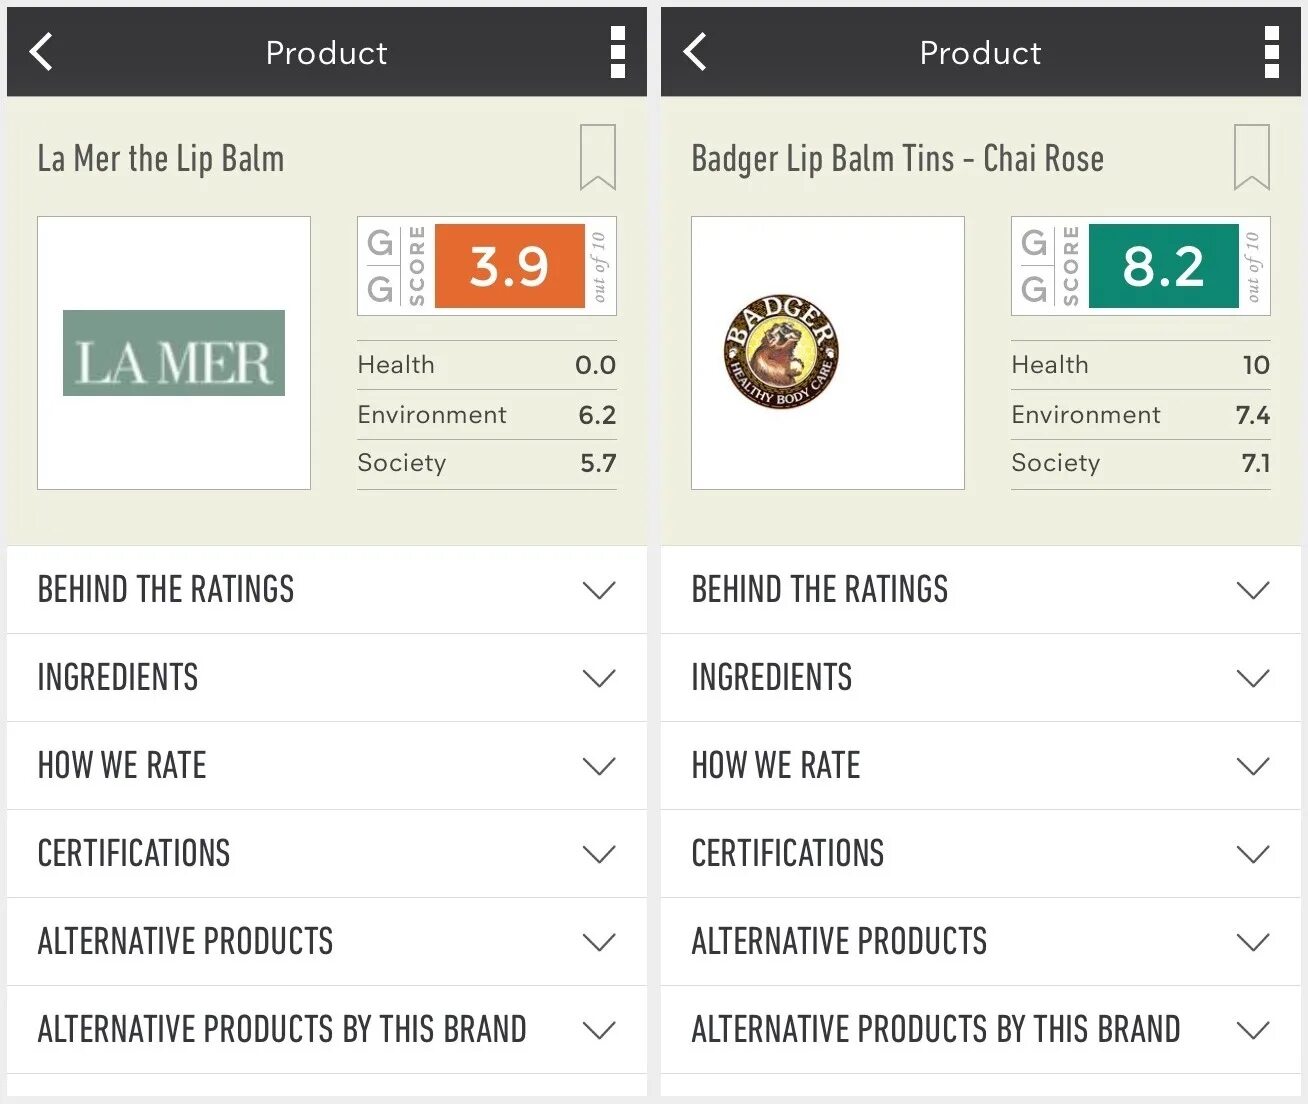Screen dimensions: 1308x1104
Task: Tap La Mer Society score row
Action: [486, 463]
